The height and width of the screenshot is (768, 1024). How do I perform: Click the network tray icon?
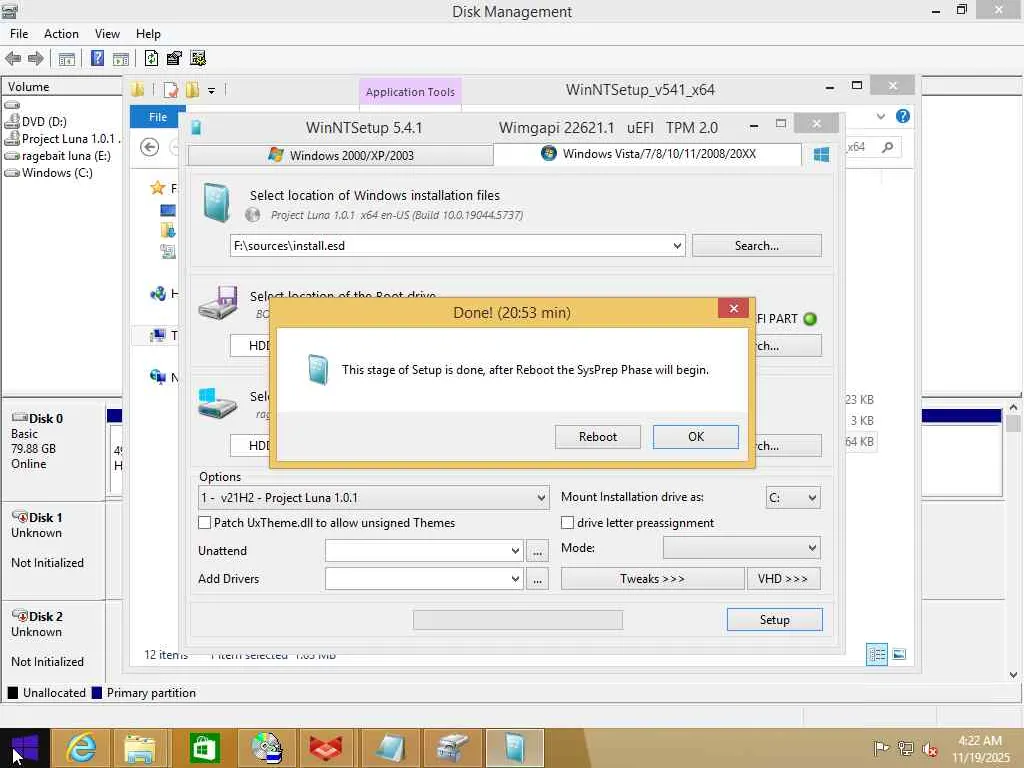point(905,748)
